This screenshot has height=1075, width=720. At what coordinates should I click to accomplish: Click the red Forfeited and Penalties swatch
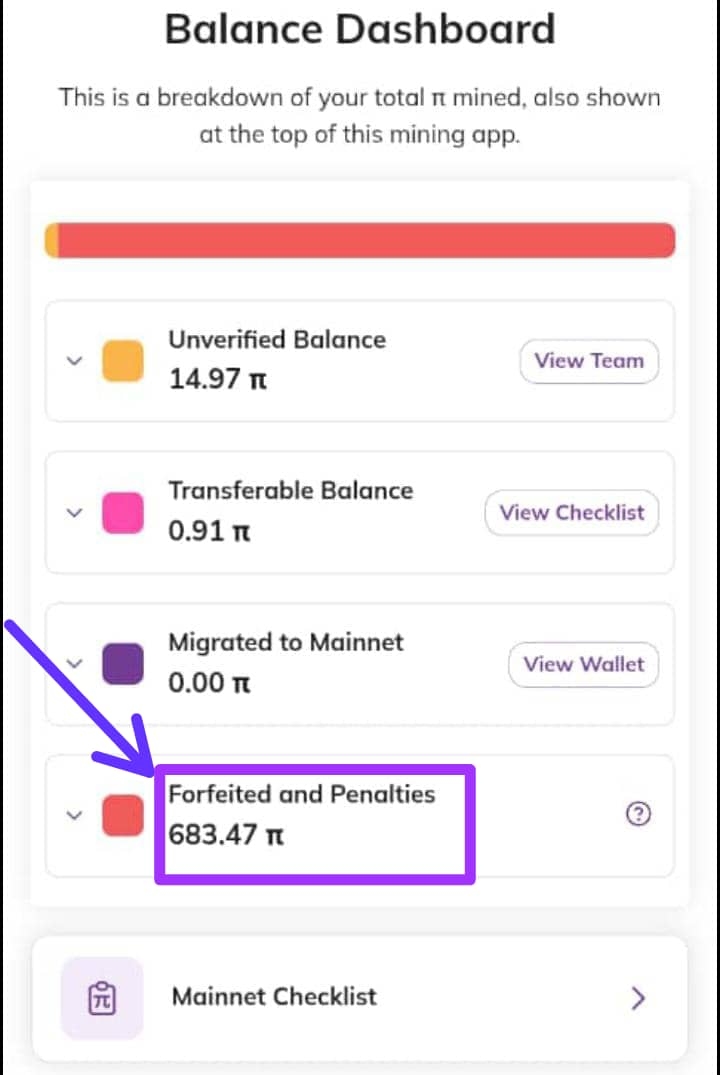(x=122, y=816)
